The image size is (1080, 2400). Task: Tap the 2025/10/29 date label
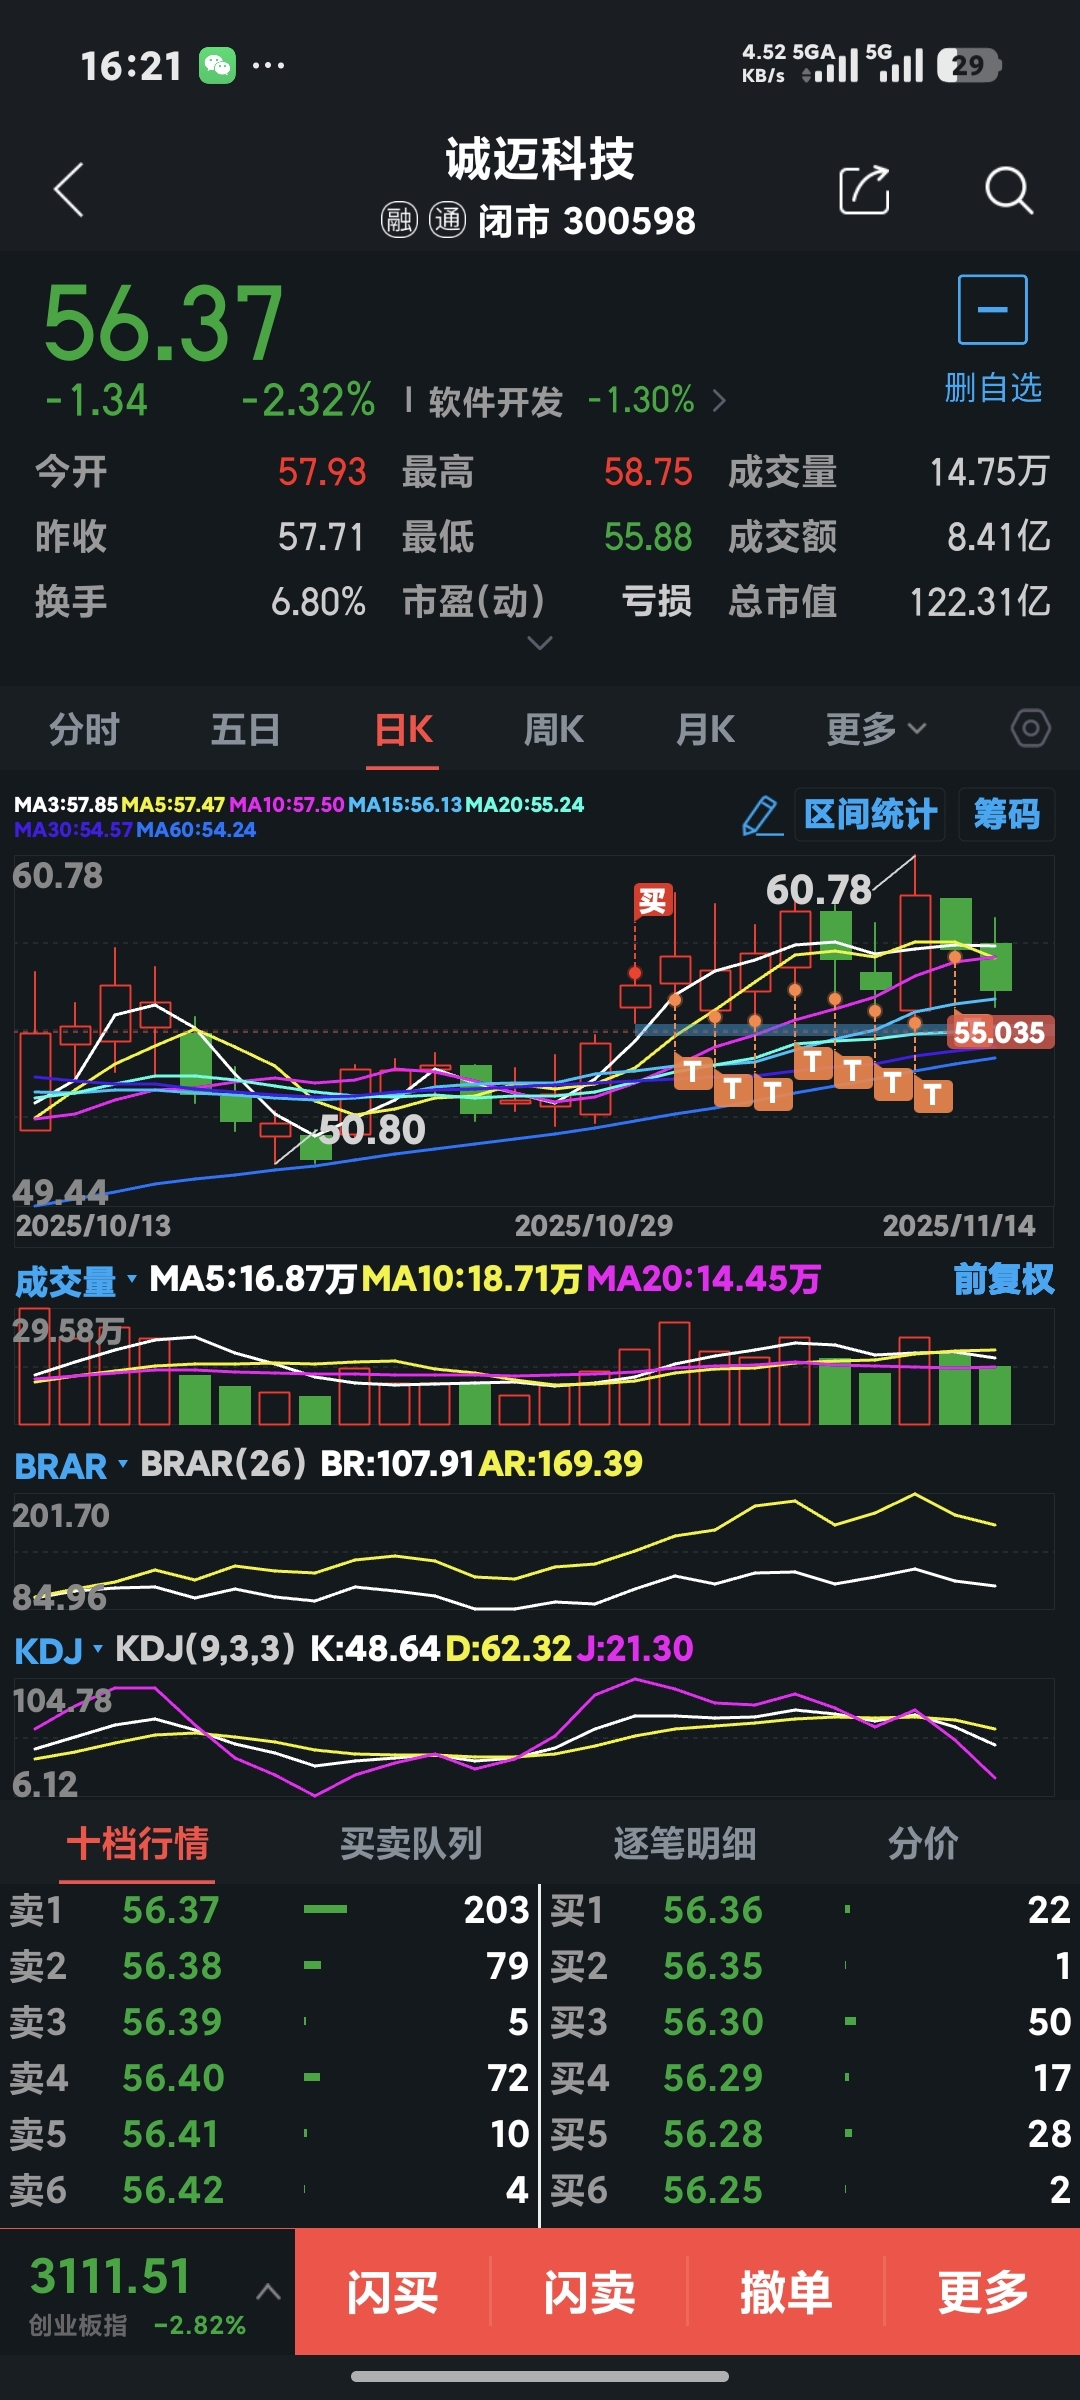(x=594, y=1225)
